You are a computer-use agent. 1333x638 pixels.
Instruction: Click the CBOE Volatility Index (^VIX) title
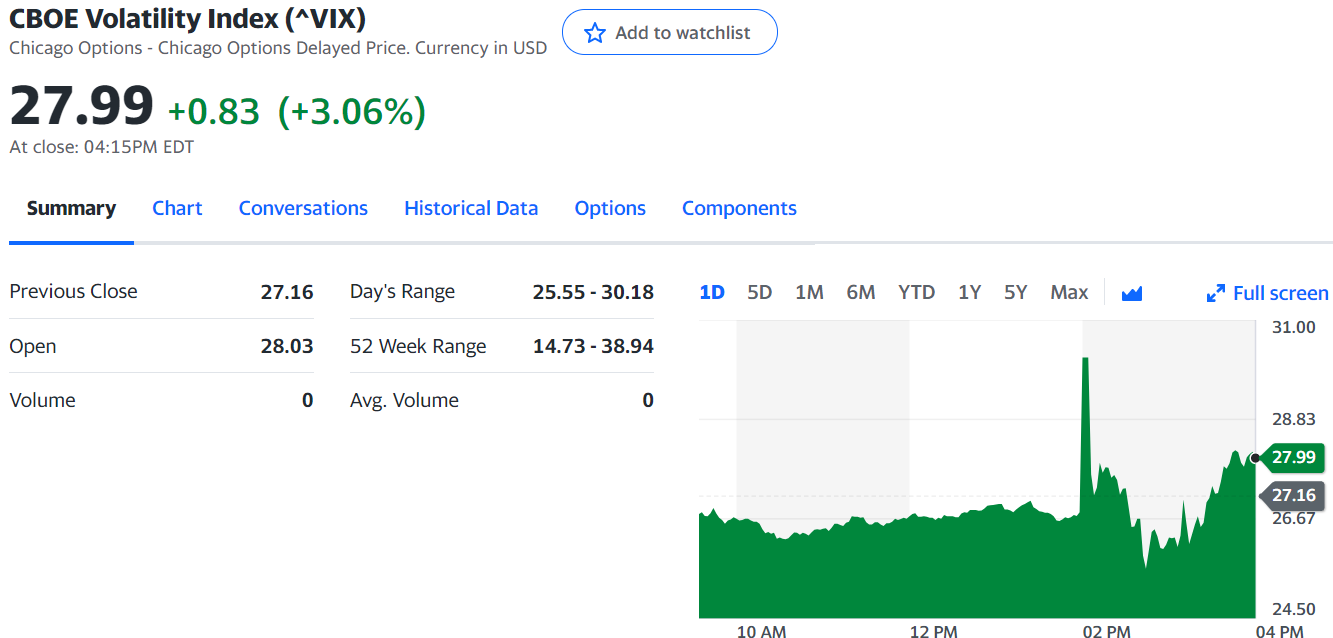187,18
